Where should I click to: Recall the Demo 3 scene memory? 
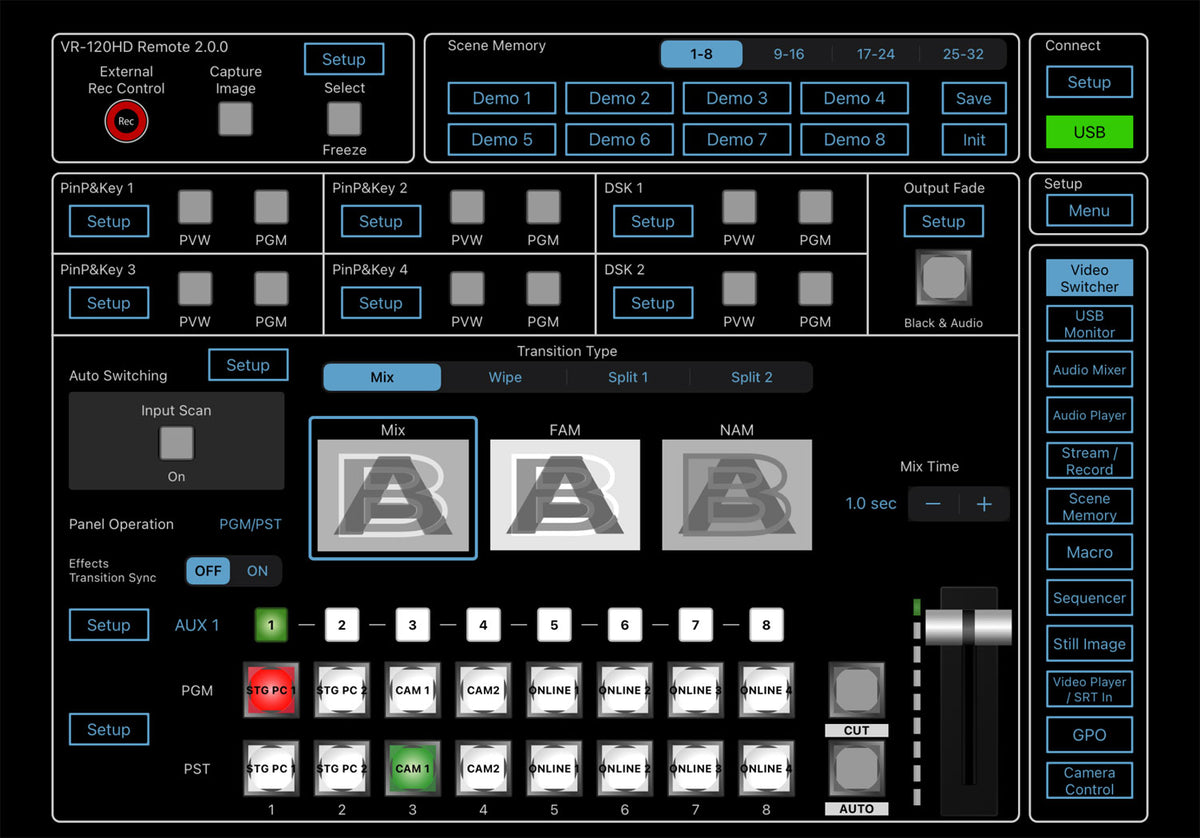(x=737, y=98)
